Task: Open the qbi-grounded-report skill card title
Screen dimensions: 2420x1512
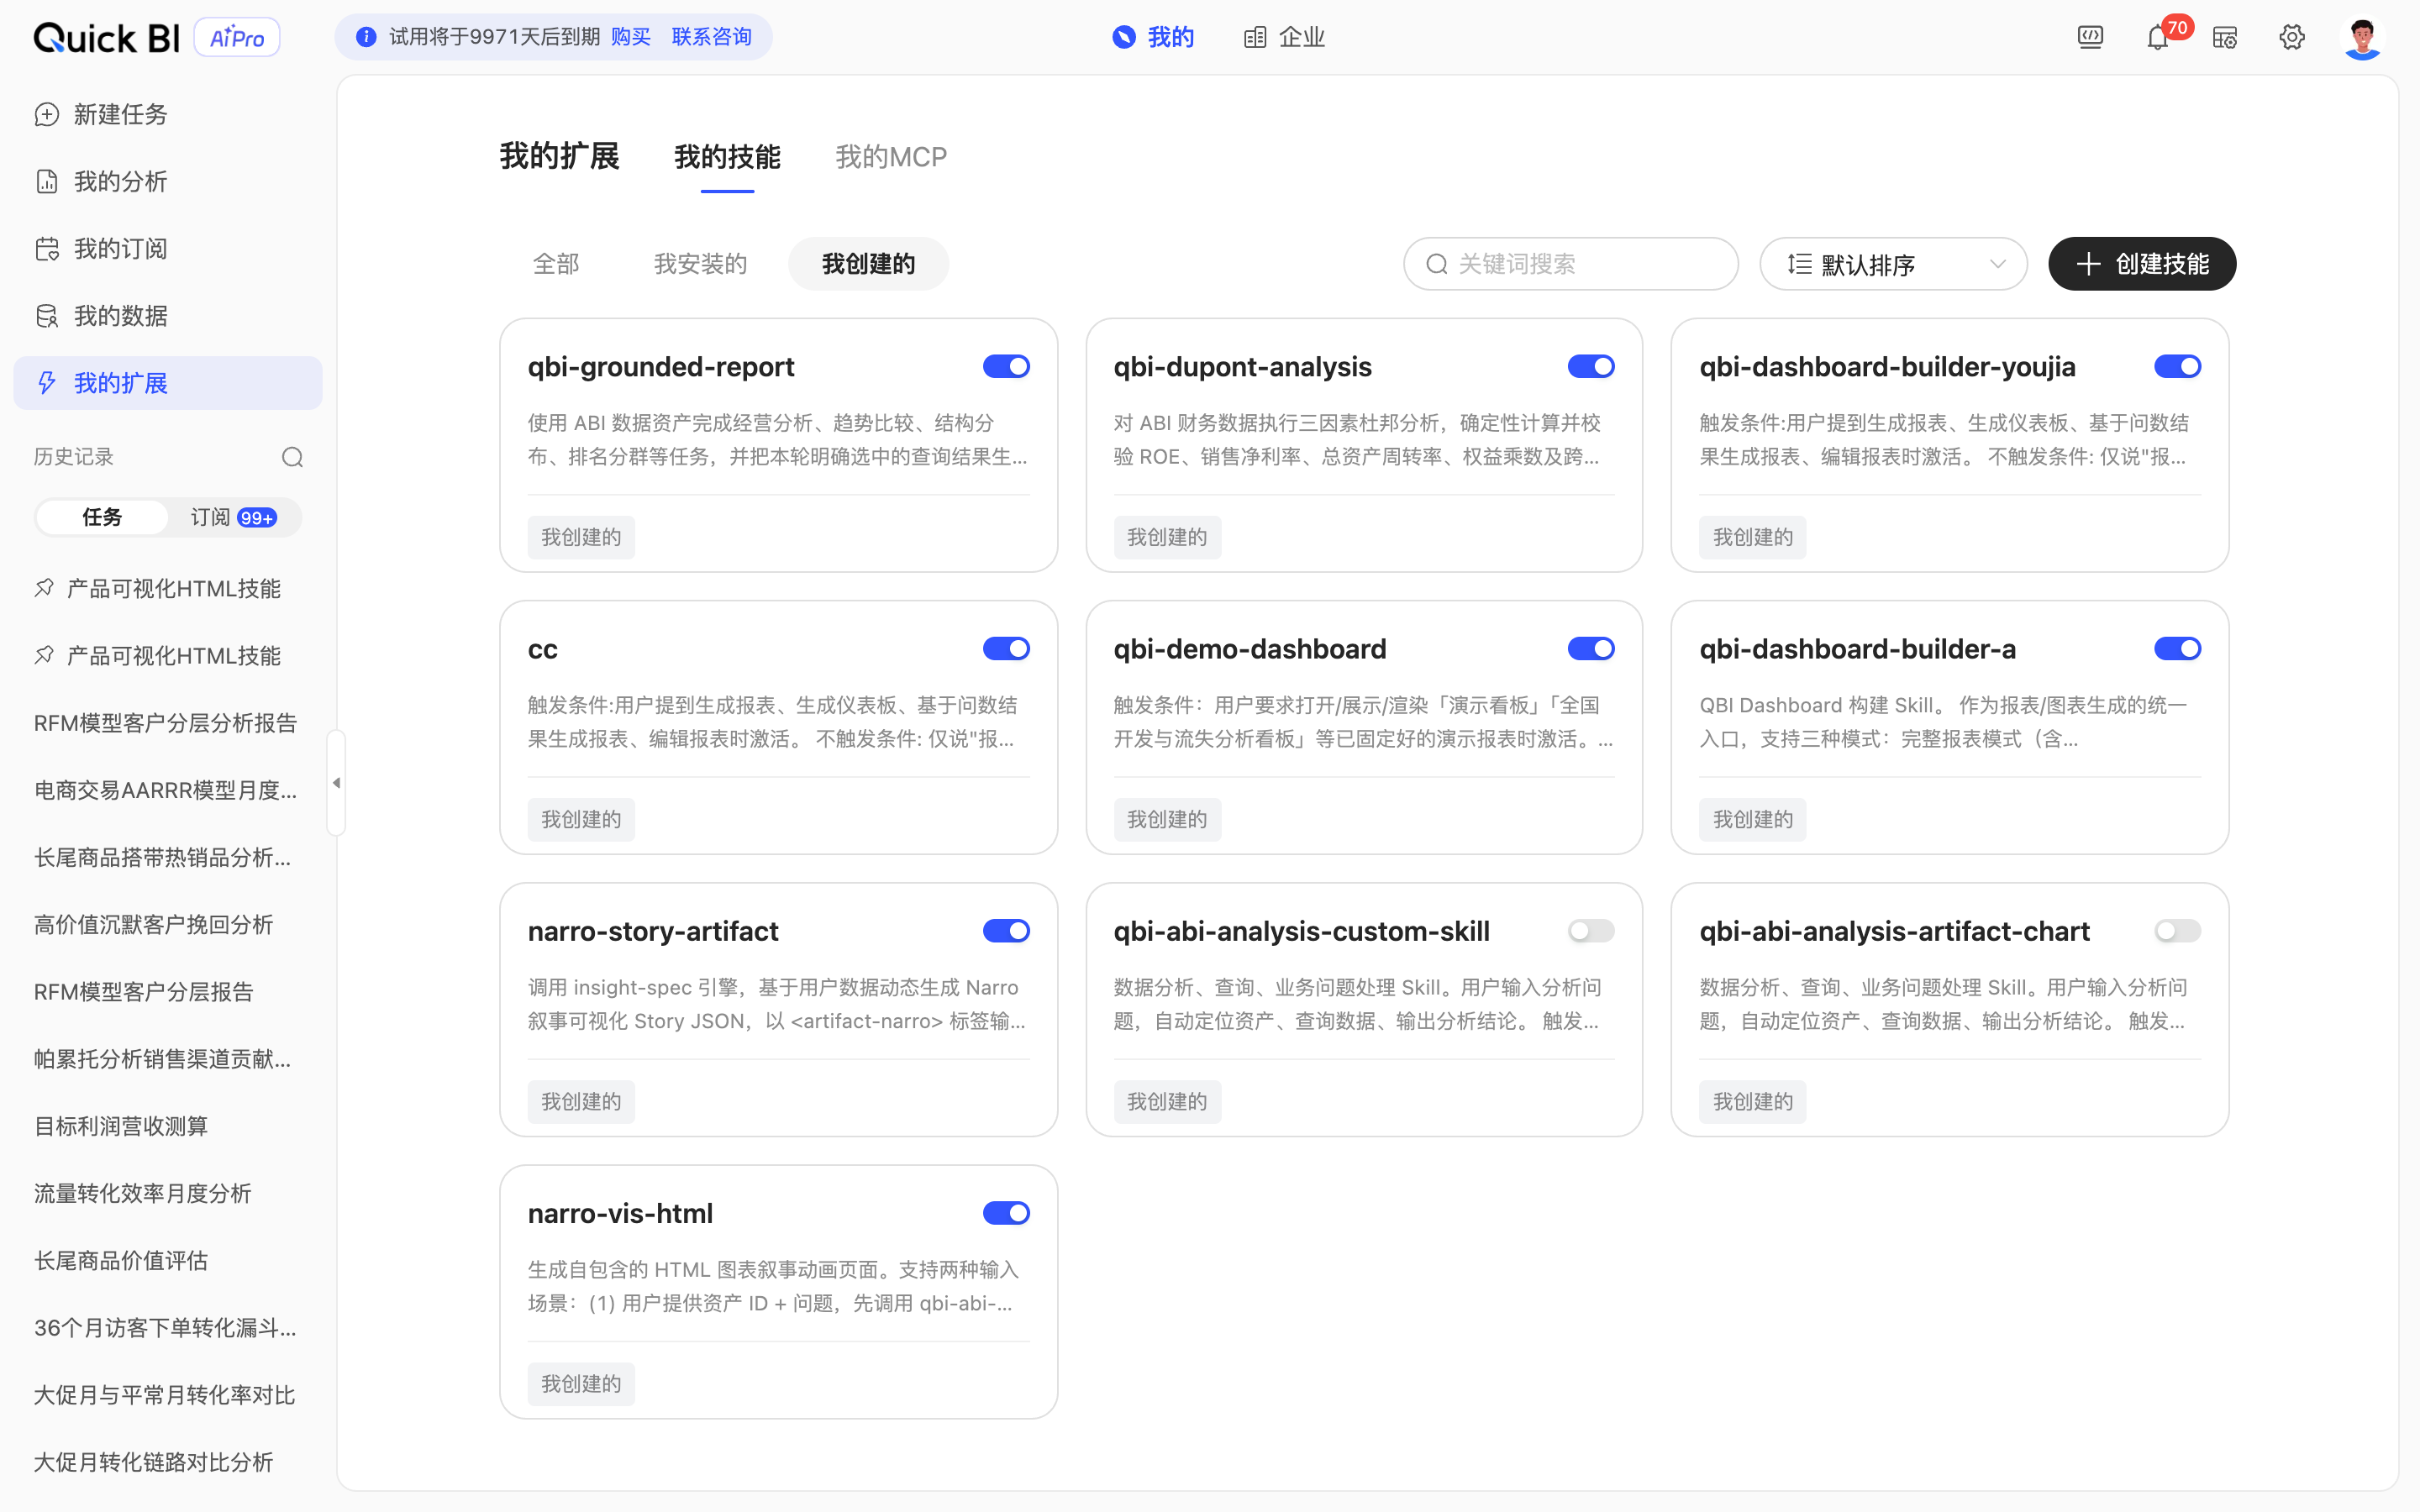Action: pos(661,367)
